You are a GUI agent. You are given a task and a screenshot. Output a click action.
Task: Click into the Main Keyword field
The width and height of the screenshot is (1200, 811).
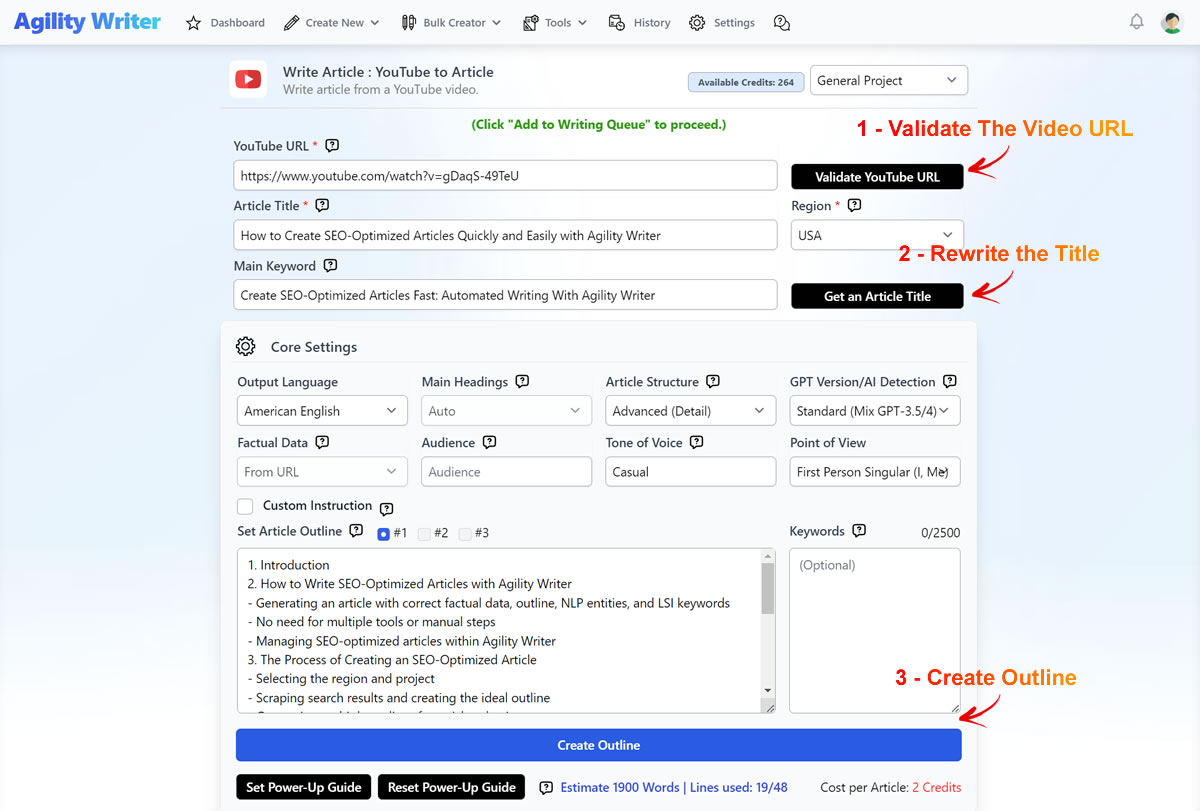pyautogui.click(x=505, y=295)
